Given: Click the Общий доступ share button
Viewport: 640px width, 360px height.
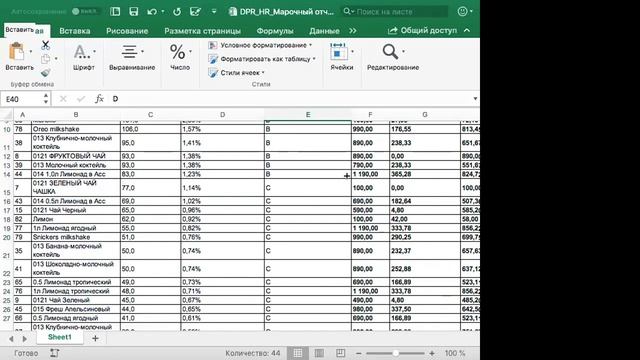Looking at the screenshot, I should coord(422,31).
